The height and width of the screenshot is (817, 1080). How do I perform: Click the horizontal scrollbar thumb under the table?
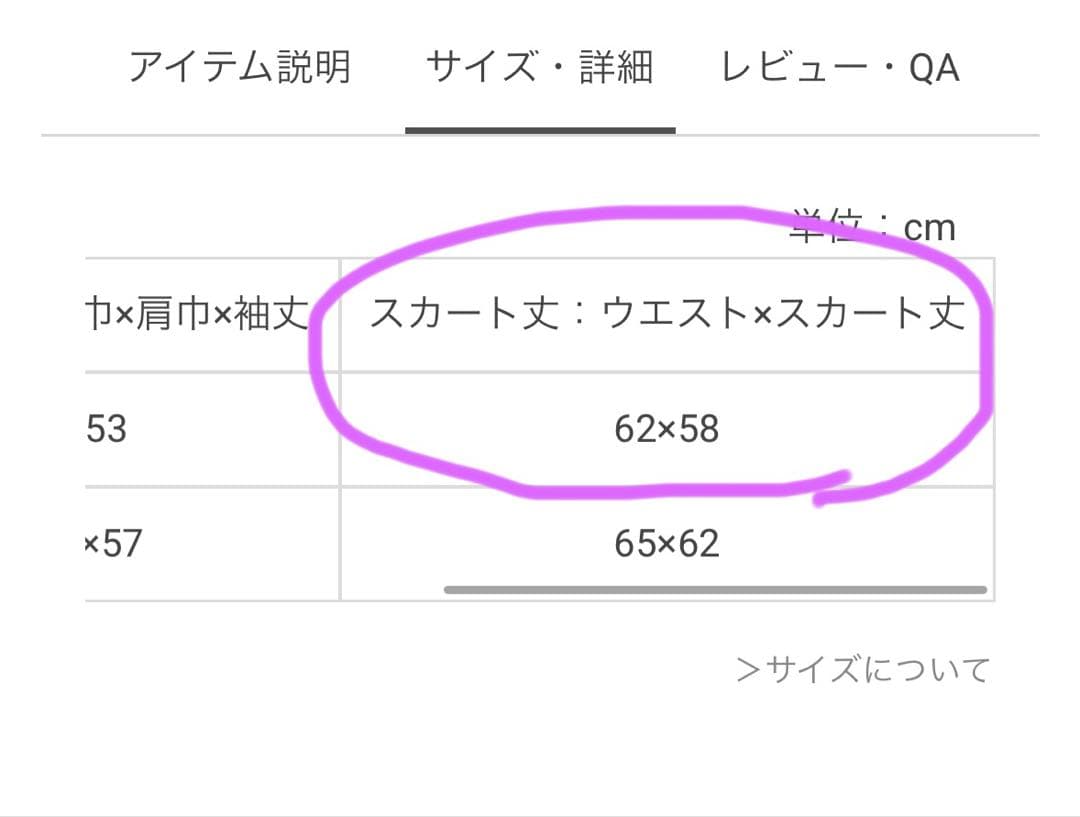715,590
